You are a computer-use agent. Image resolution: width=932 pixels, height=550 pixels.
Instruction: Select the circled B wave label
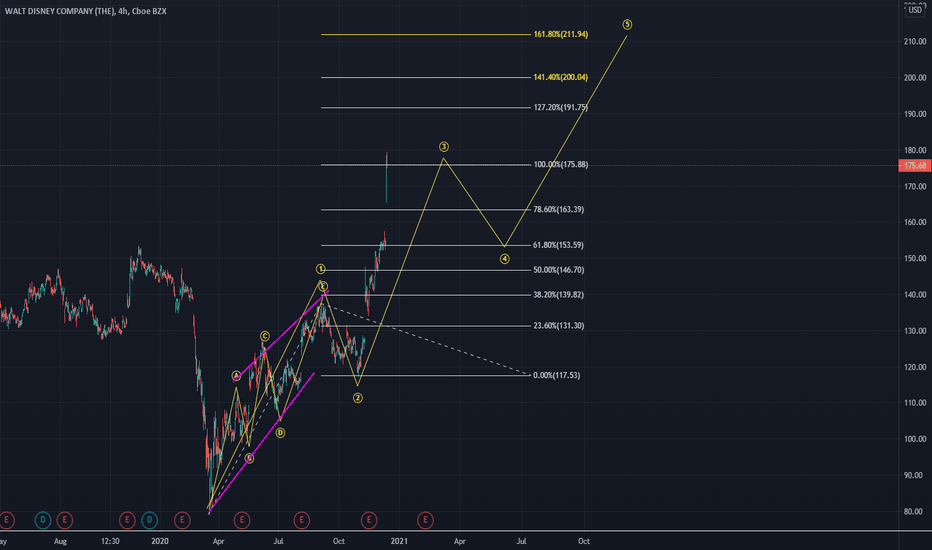tap(250, 458)
